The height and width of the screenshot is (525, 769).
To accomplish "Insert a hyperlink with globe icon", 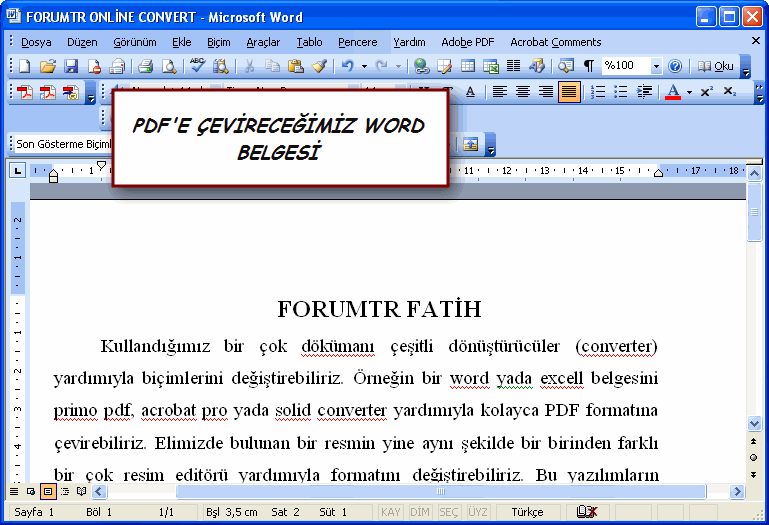I will click(x=421, y=66).
